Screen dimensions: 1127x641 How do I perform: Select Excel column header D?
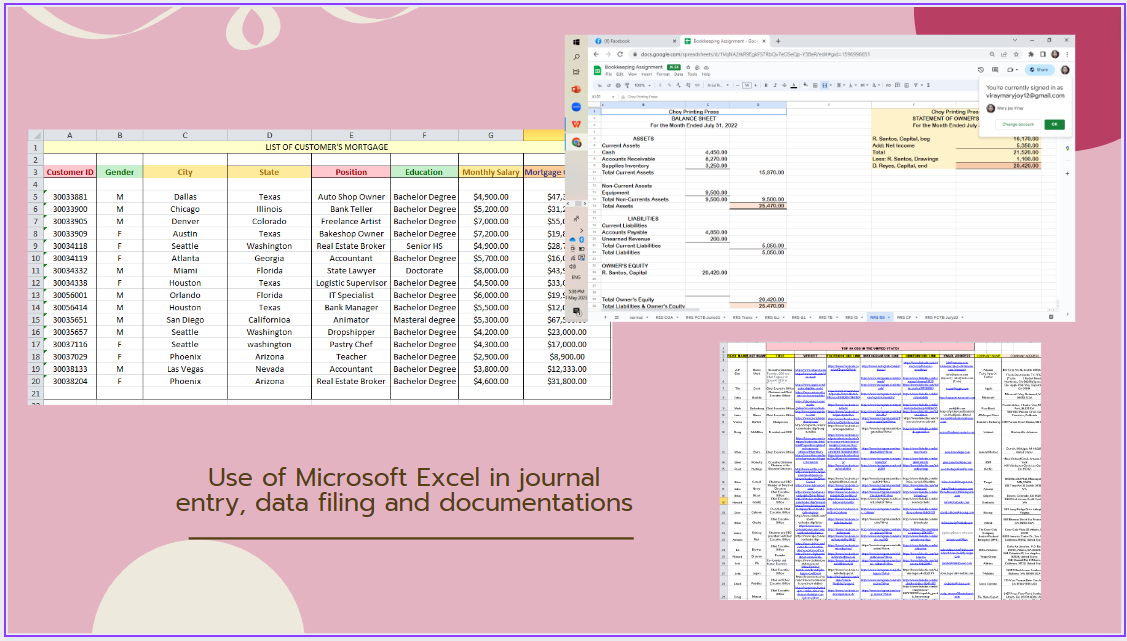(270, 134)
